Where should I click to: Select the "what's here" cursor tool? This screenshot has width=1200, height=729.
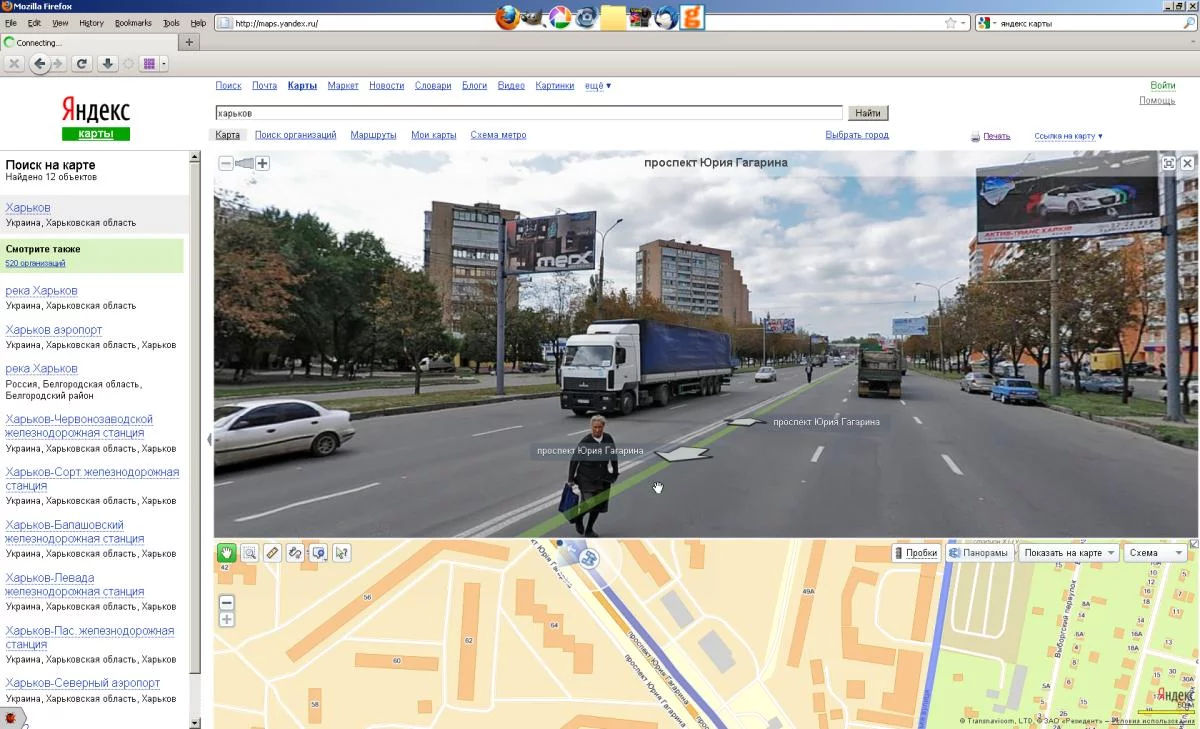pyautogui.click(x=341, y=552)
